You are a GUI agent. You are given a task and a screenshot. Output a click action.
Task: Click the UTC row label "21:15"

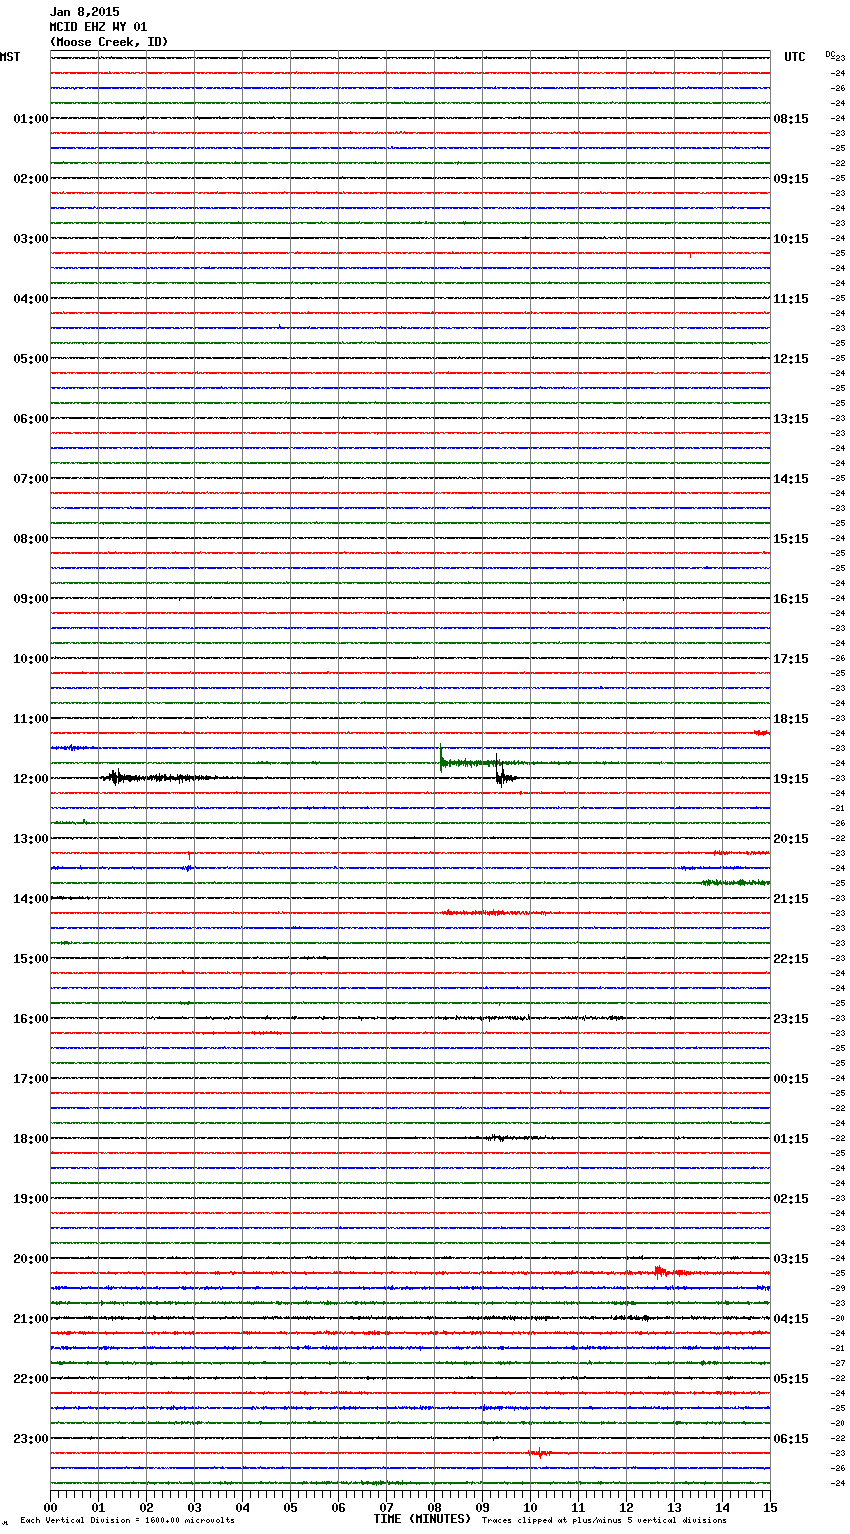(791, 899)
